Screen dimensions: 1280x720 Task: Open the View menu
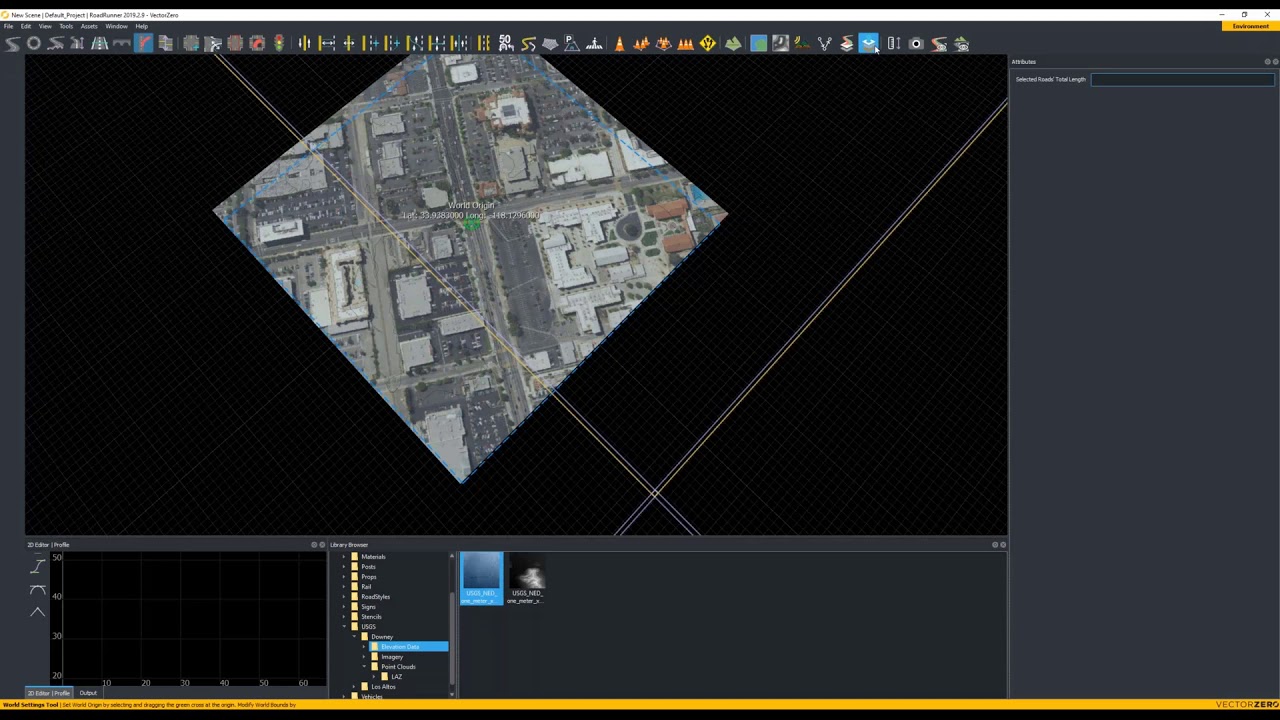[45, 26]
